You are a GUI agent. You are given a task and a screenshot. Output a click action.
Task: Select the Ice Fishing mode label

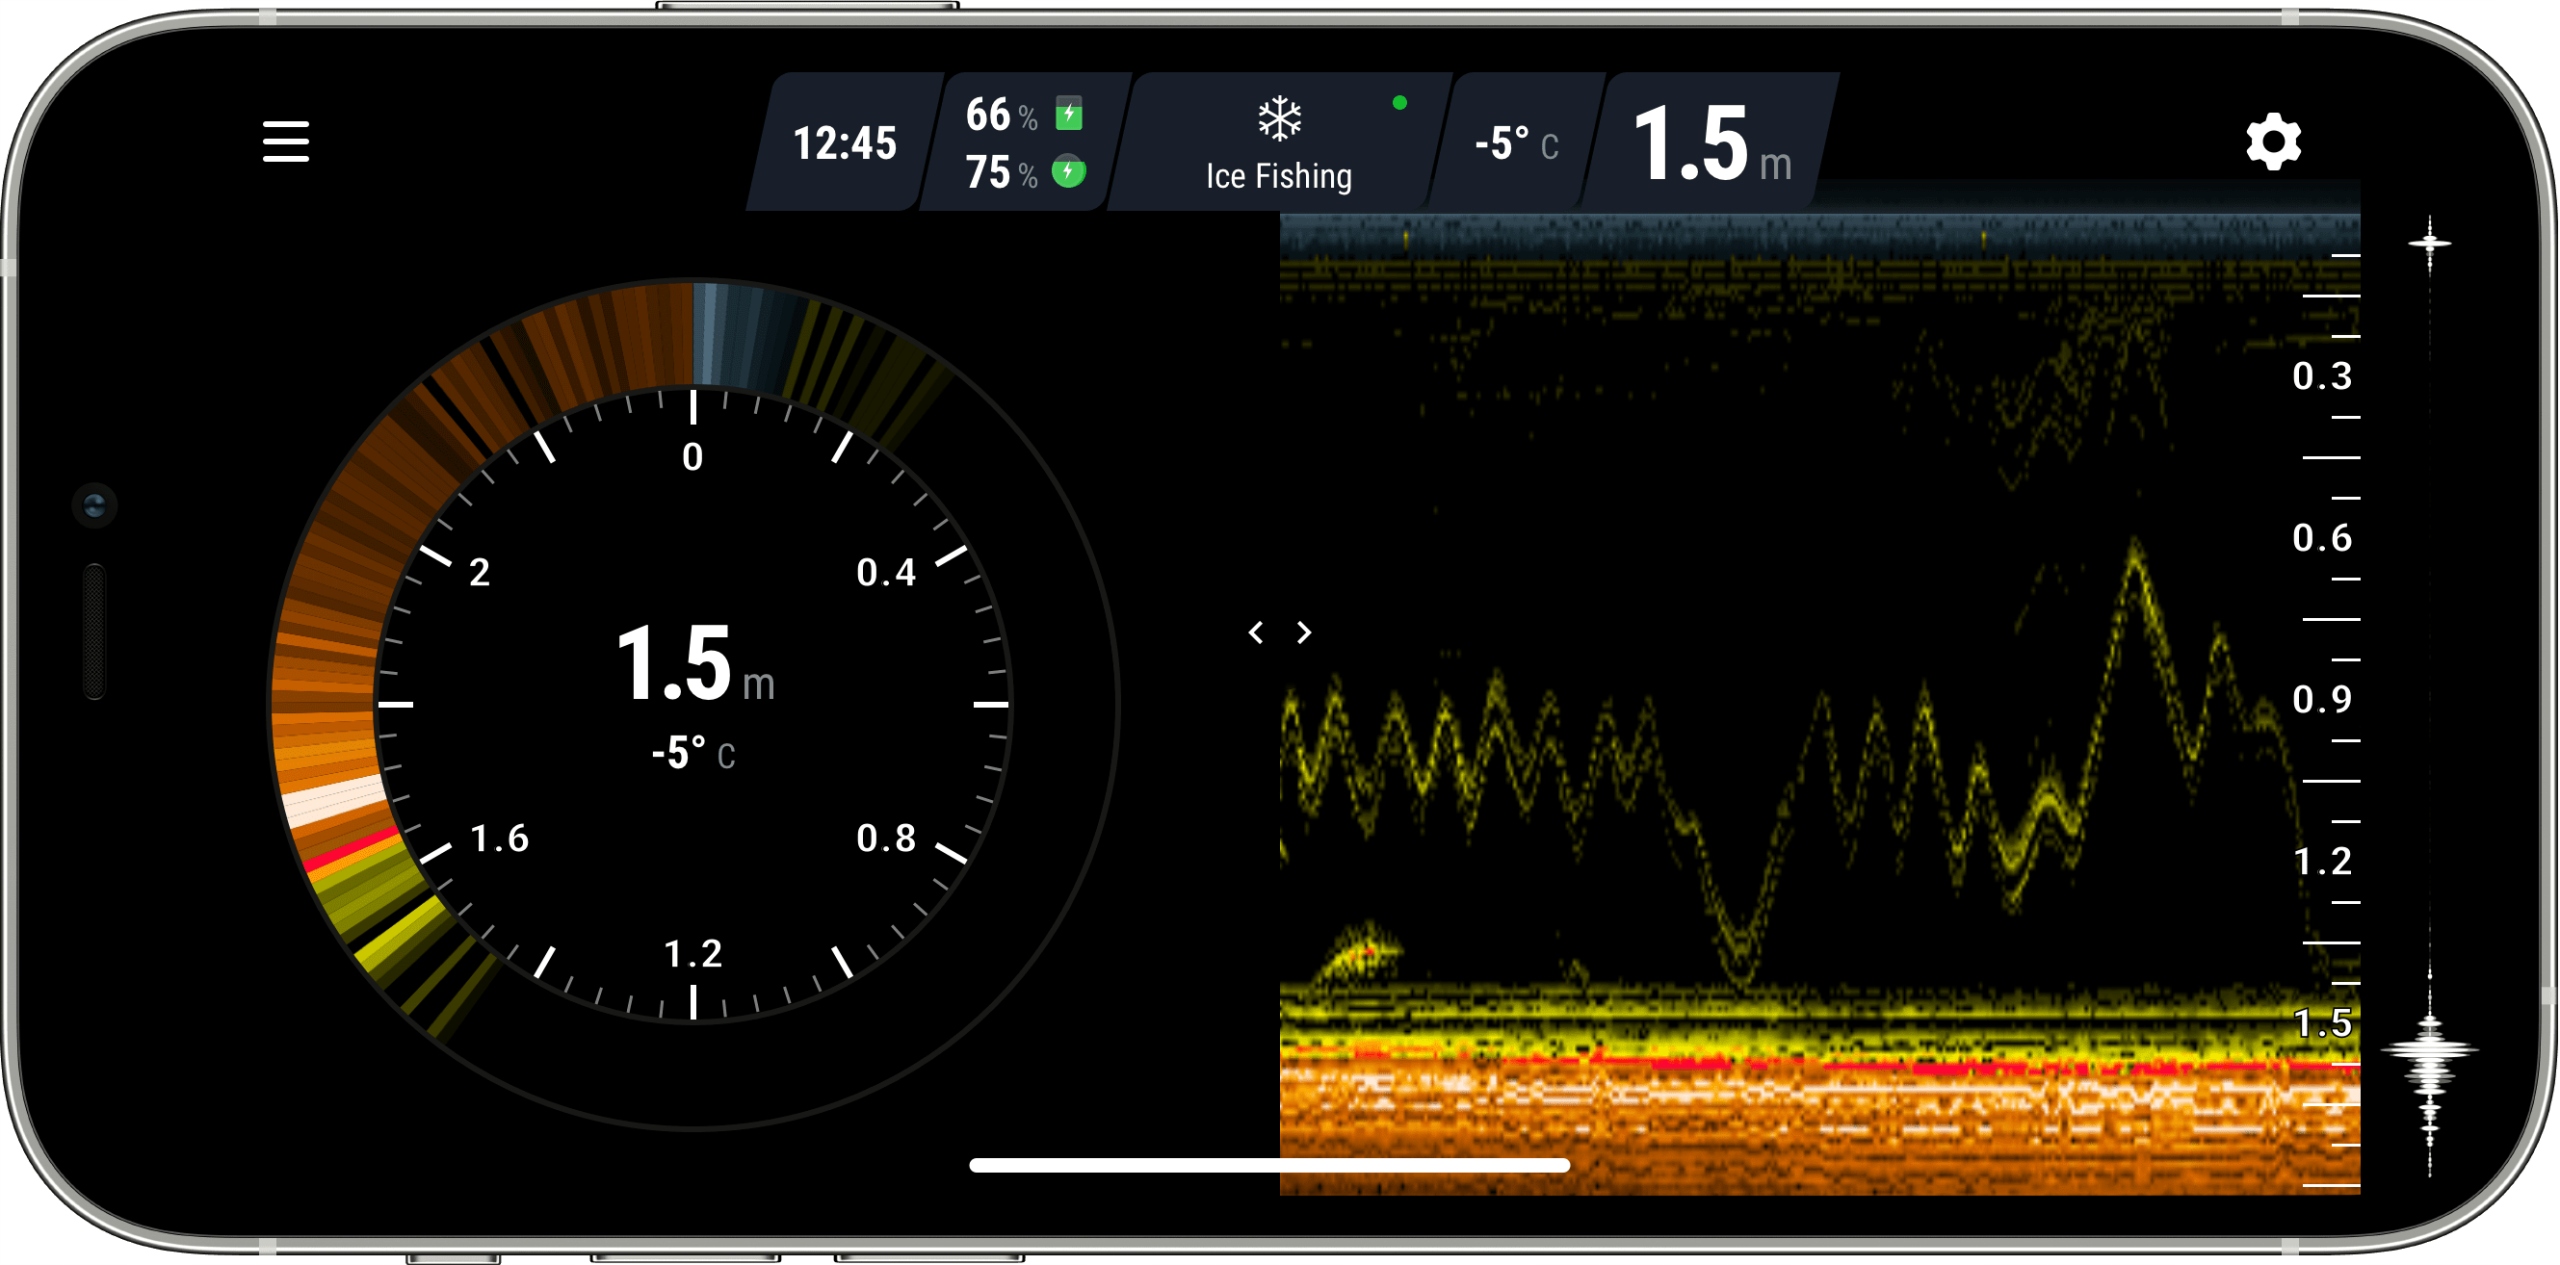pos(1278,176)
